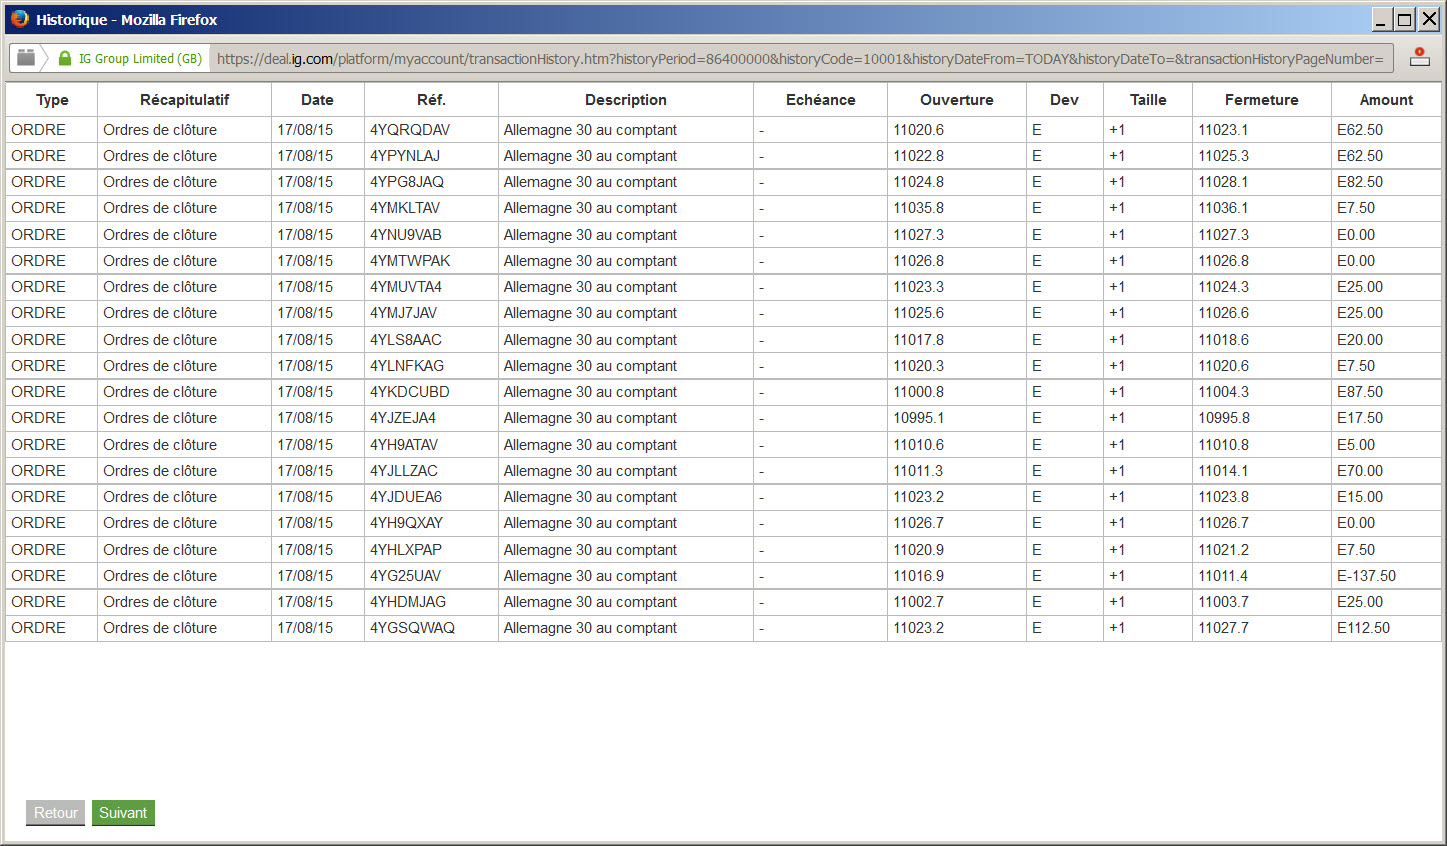Click the green padlock security icon

pyautogui.click(x=65, y=58)
